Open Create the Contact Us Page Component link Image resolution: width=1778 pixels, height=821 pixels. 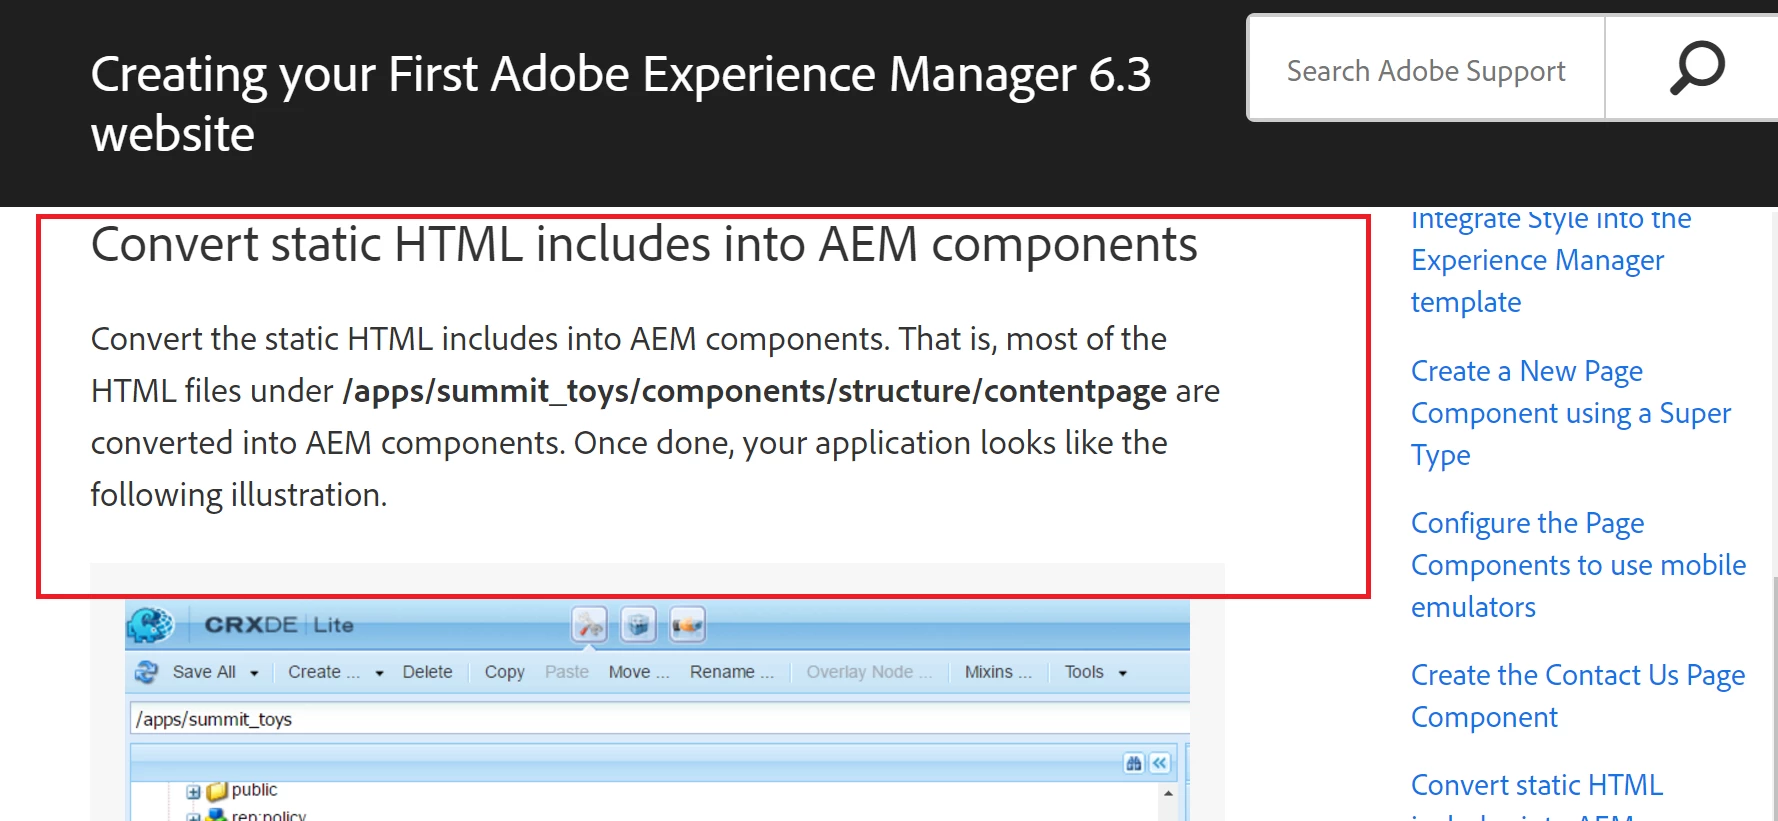pyautogui.click(x=1578, y=696)
